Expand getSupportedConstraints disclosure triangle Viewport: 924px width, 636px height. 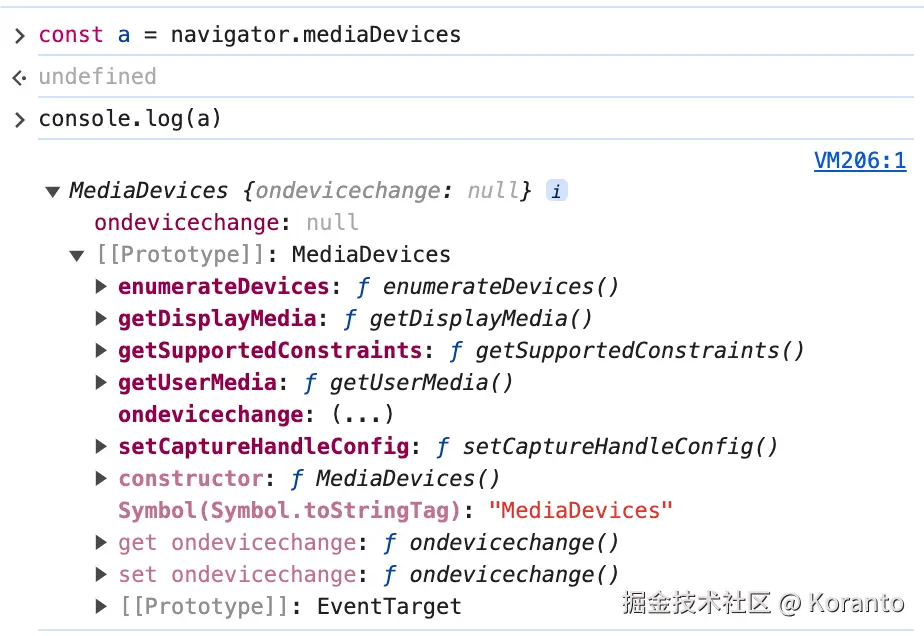click(101, 350)
